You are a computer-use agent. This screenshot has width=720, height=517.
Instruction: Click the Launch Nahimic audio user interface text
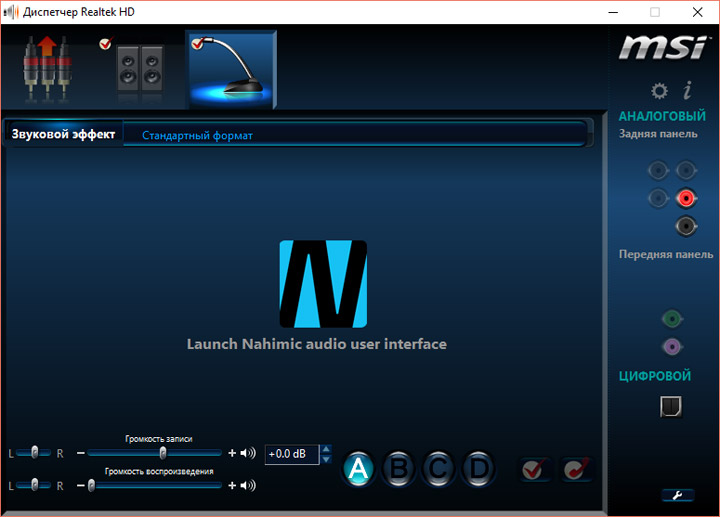(317, 344)
